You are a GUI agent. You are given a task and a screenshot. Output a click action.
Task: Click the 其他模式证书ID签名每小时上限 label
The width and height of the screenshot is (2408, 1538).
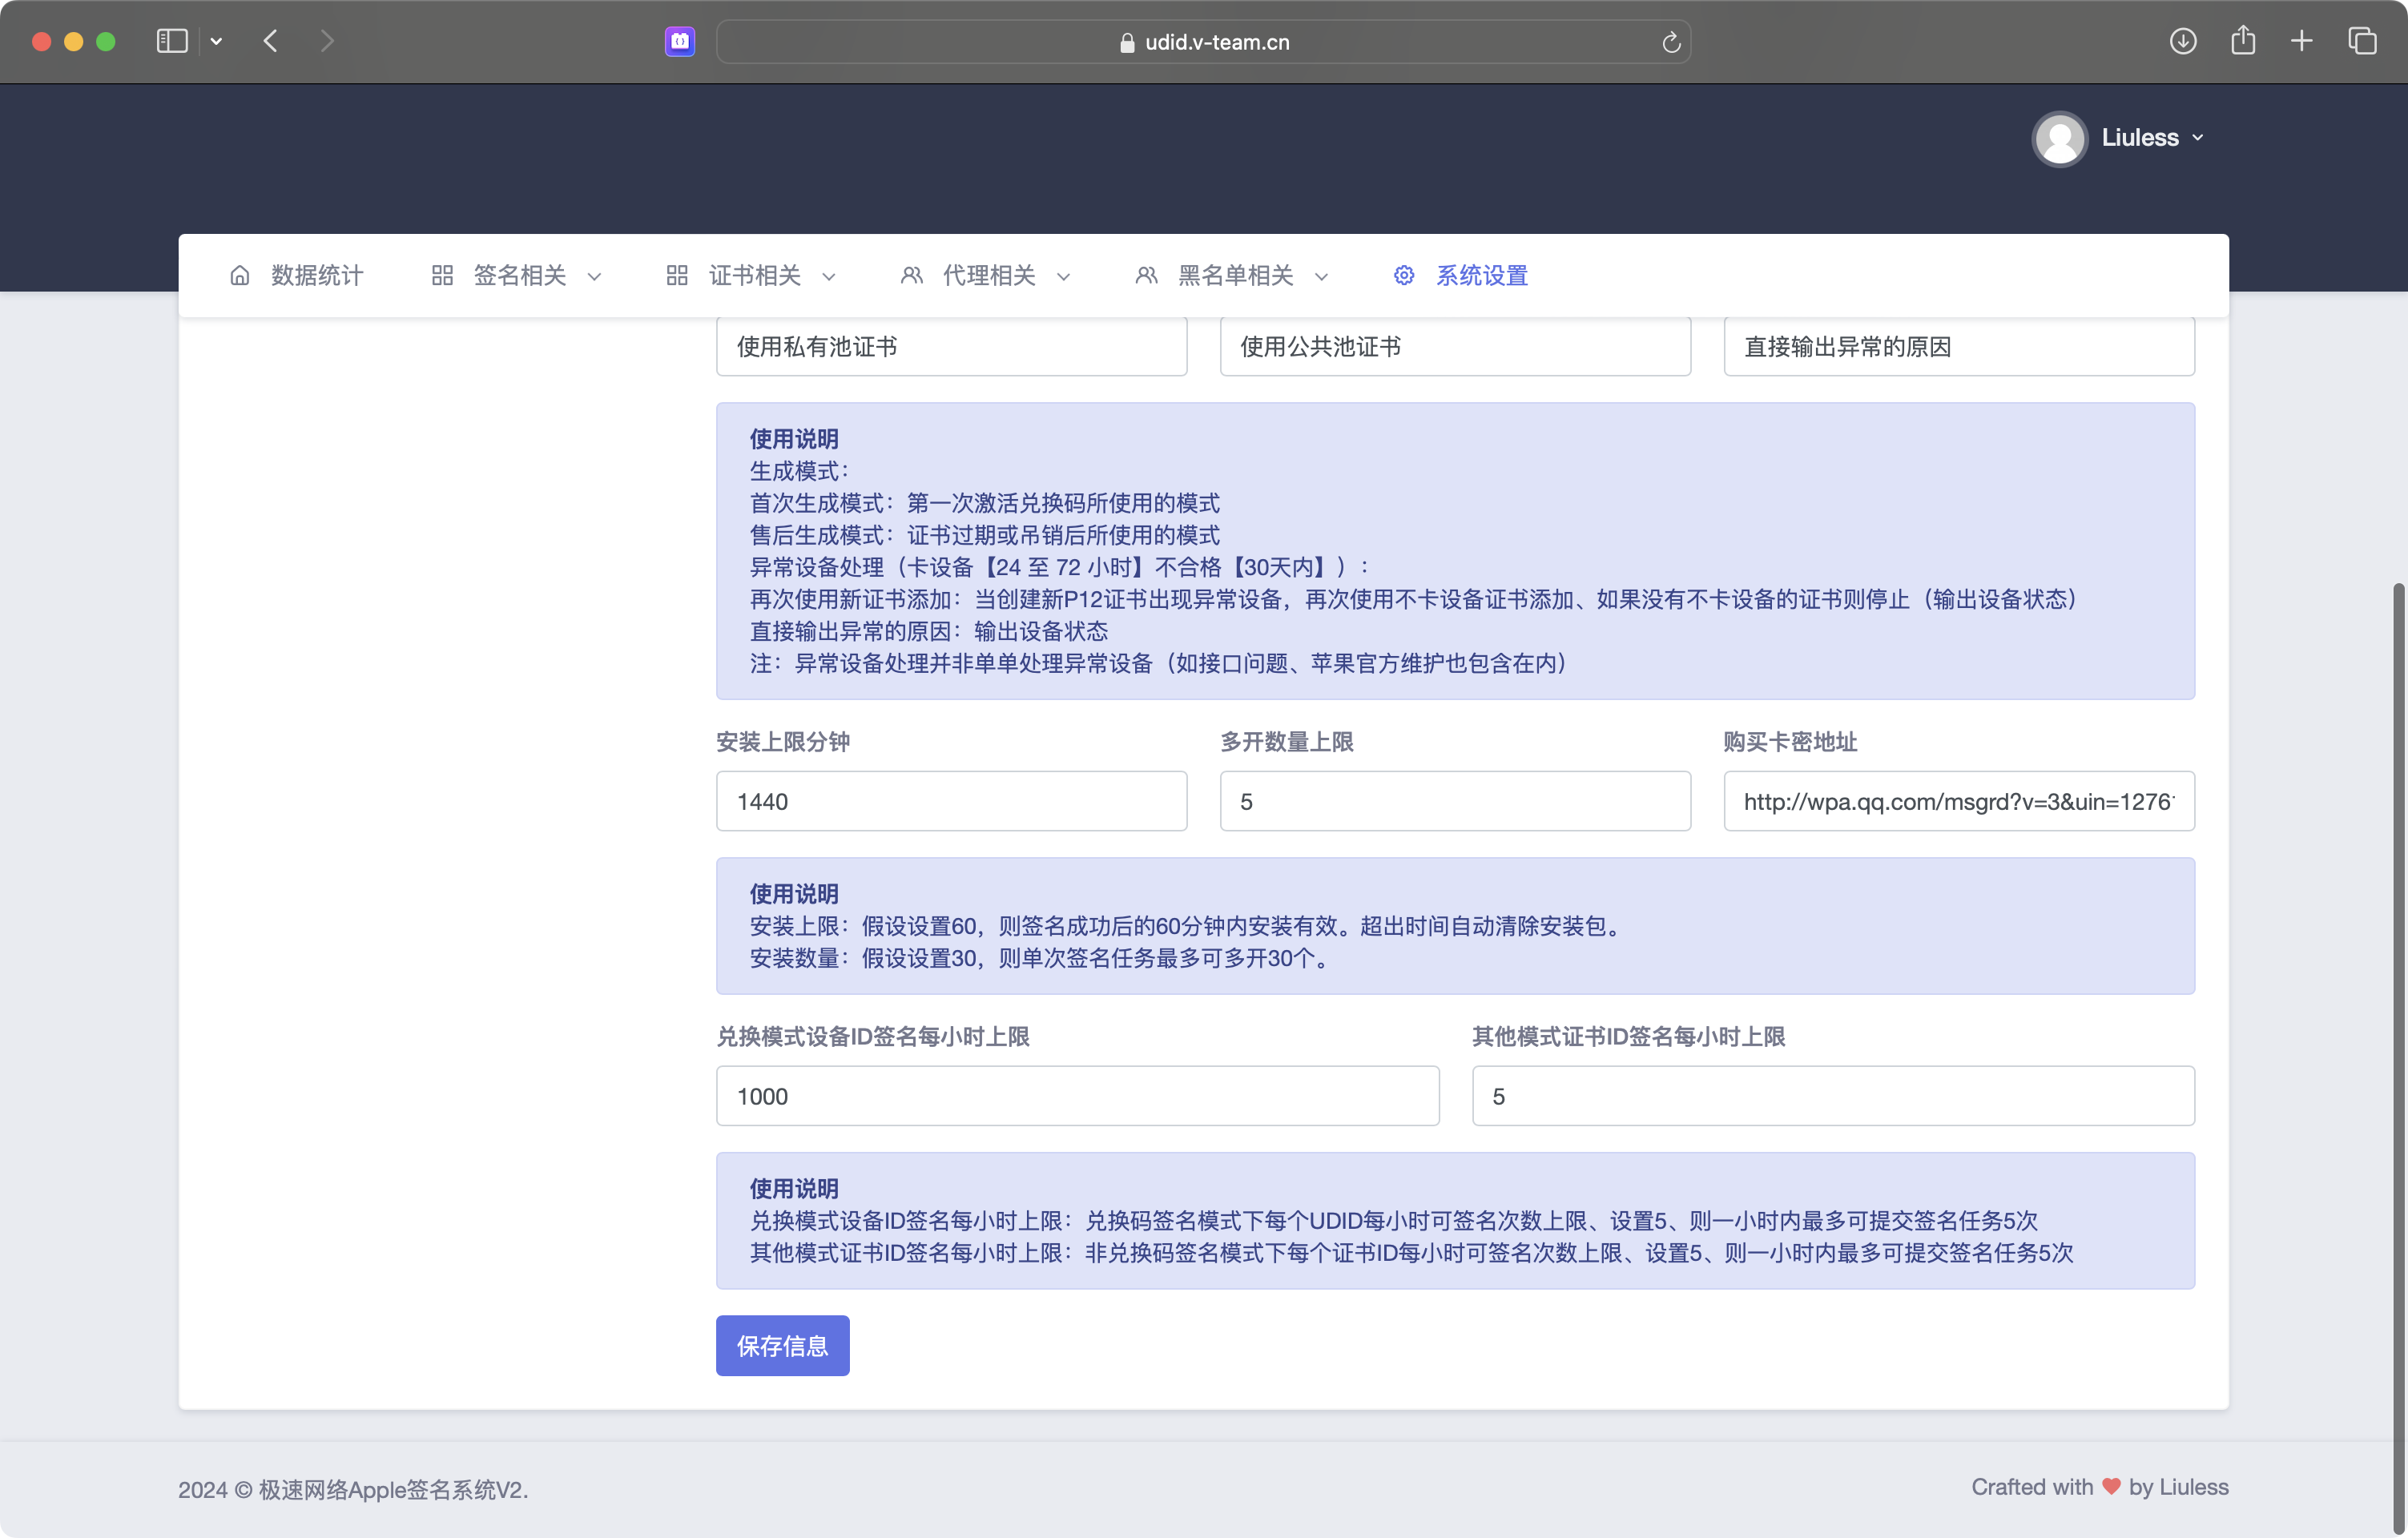1628,1037
